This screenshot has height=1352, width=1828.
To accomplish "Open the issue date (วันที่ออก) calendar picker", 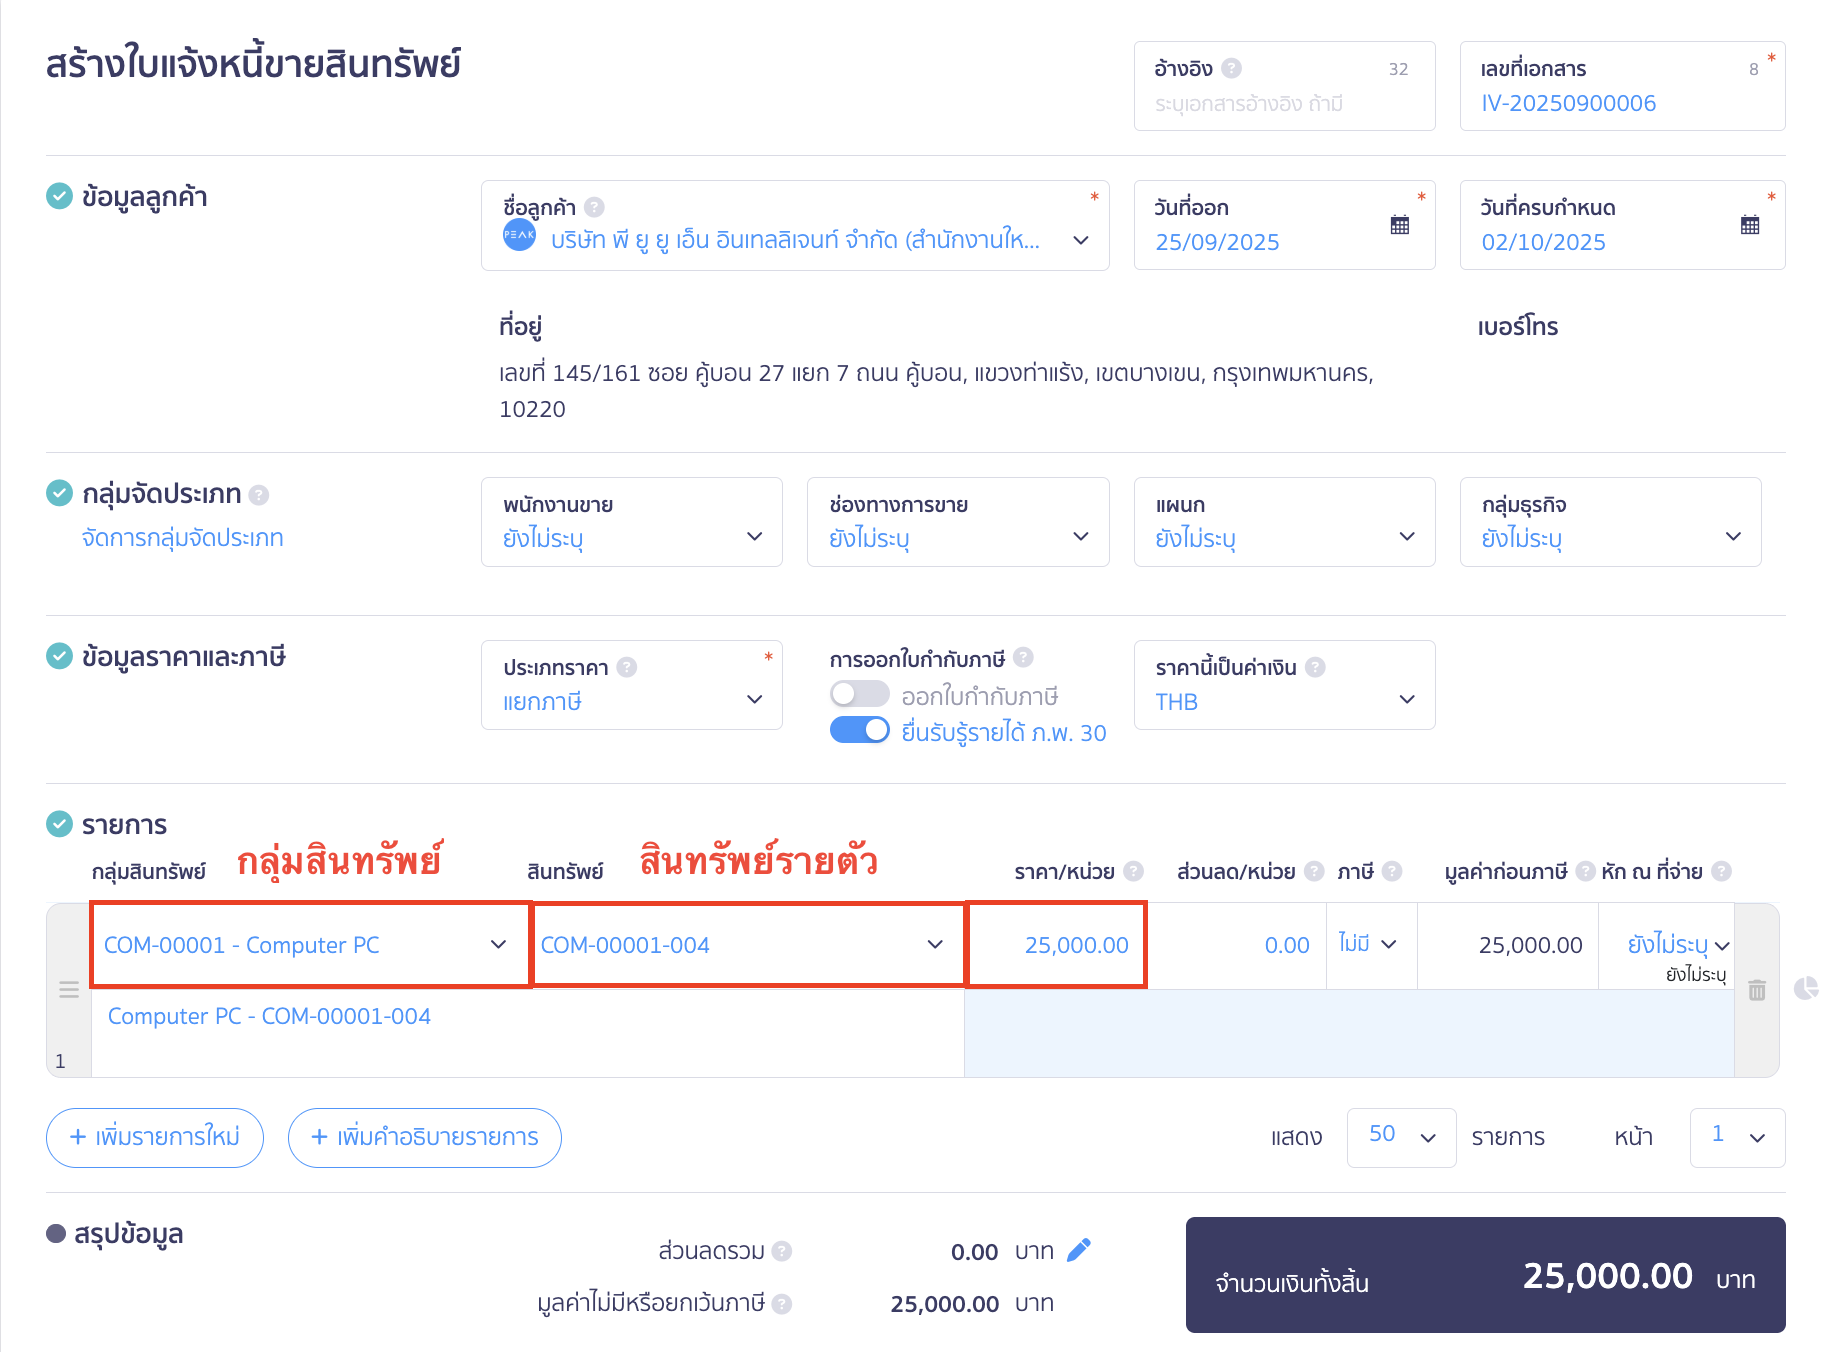I will 1399,226.
